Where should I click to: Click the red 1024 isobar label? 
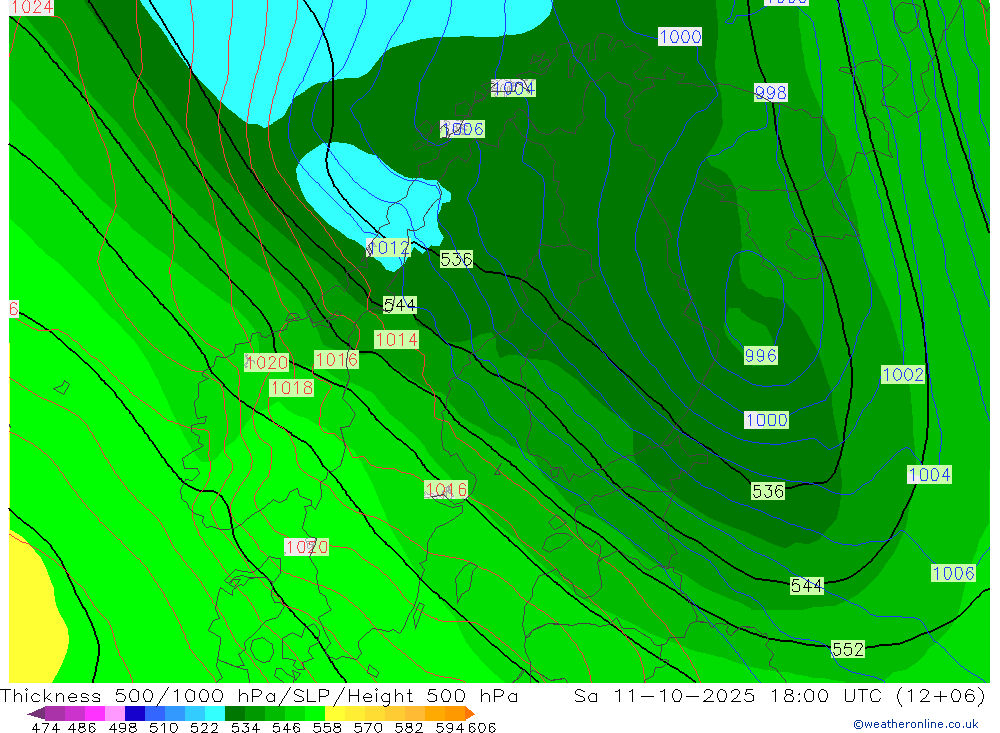tap(31, 7)
